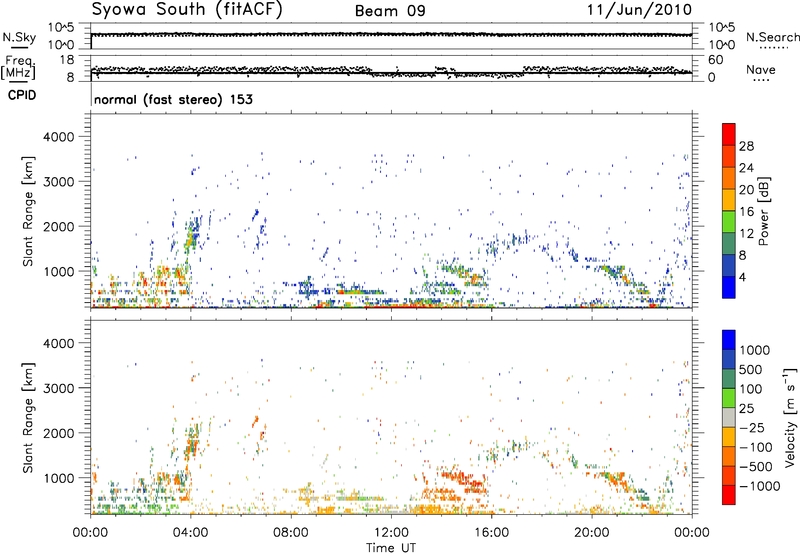Image resolution: width=800 pixels, height=554 pixels.
Task: Click the power echo cluster near 14:00–16:00
Action: pyautogui.click(x=462, y=273)
